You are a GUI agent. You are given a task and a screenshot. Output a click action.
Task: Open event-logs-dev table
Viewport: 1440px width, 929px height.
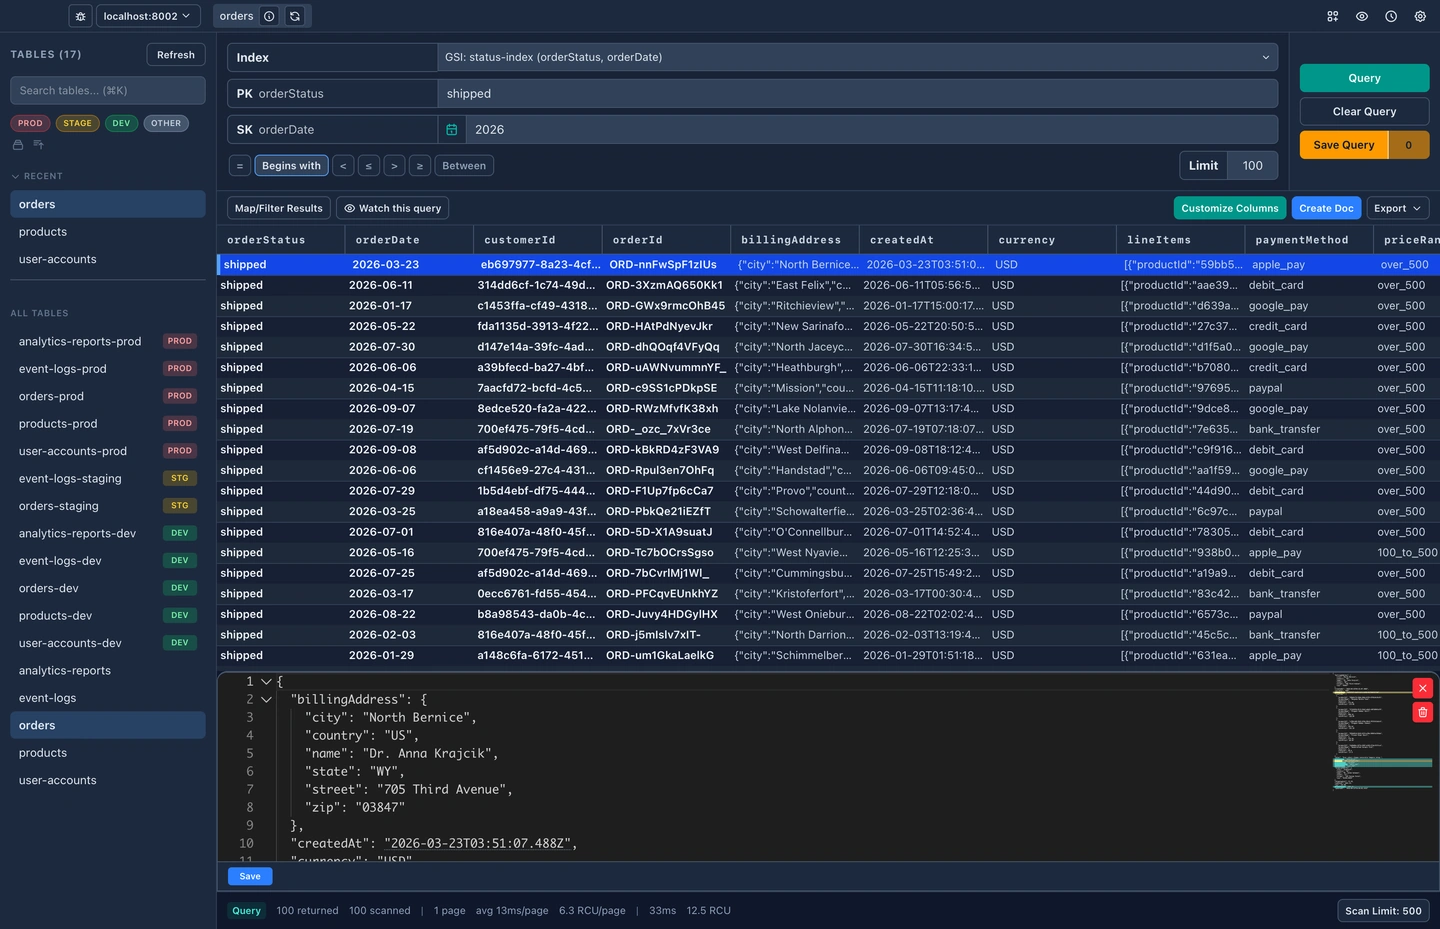108,561
